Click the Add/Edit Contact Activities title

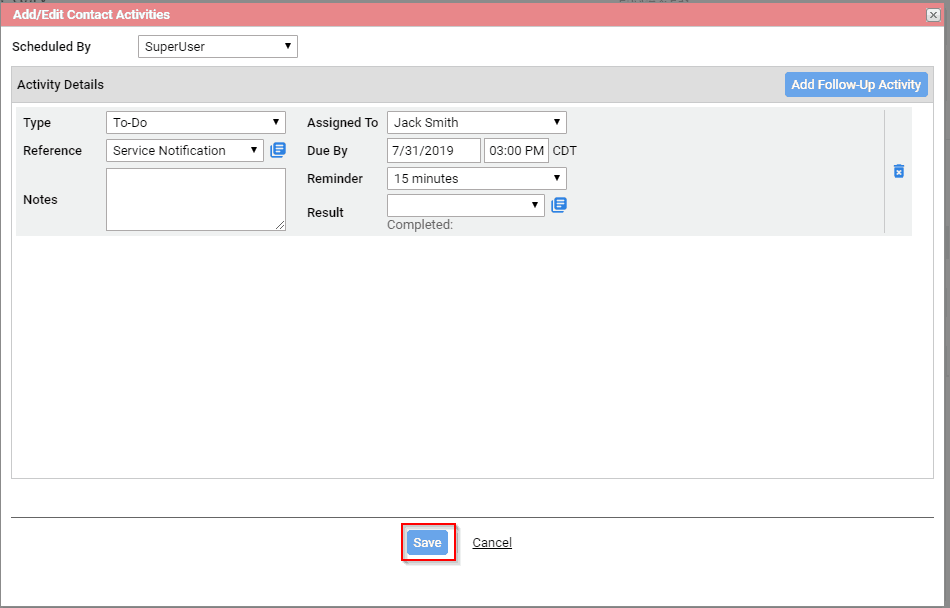coord(91,15)
